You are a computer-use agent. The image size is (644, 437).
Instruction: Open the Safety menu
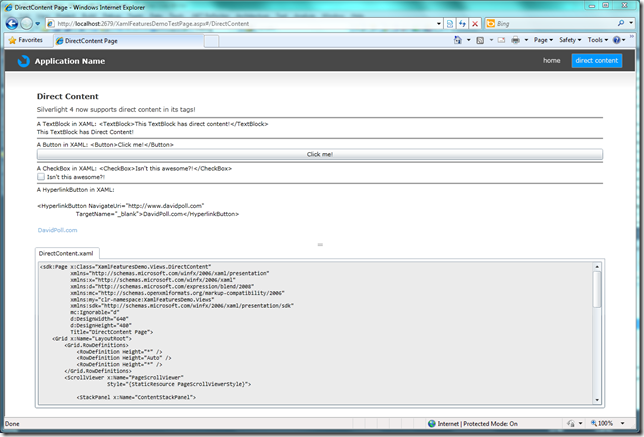(570, 40)
